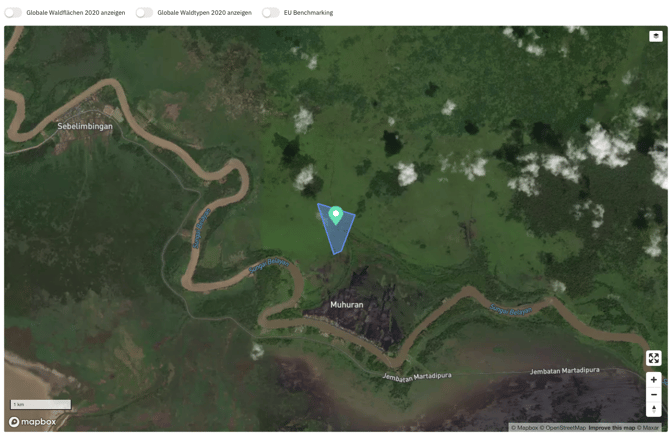Click the green location marker pin
Image resolution: width=670 pixels, height=437 pixels.
pos(336,214)
